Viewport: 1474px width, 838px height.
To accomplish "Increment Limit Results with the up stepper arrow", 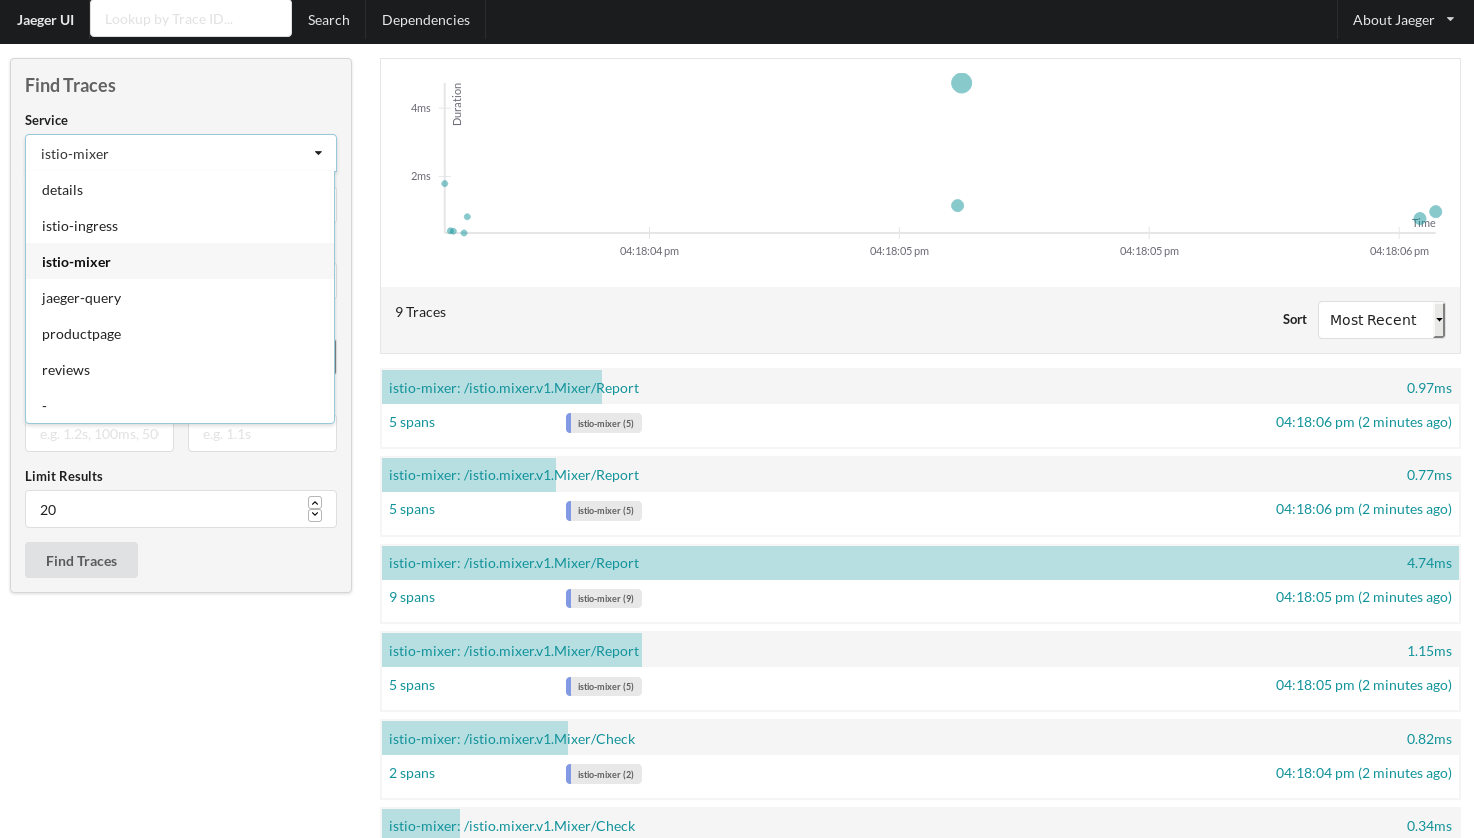I will click(315, 503).
